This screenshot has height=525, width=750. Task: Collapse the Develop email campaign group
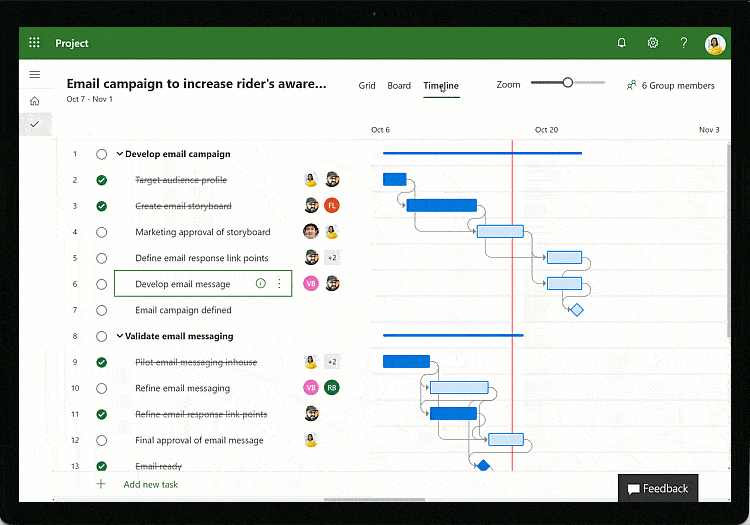click(120, 154)
